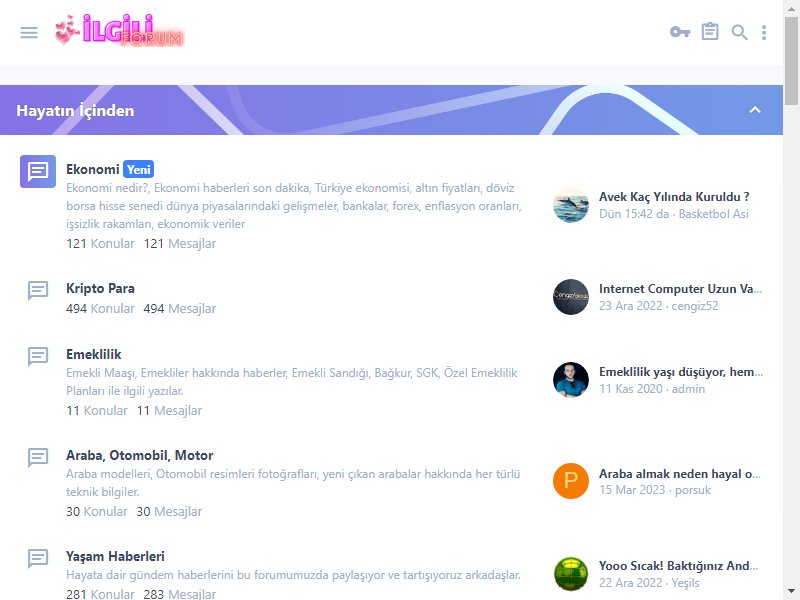The image size is (800, 600).
Task: Click the Yeni badge next to Ekonomi
Action: (x=138, y=169)
